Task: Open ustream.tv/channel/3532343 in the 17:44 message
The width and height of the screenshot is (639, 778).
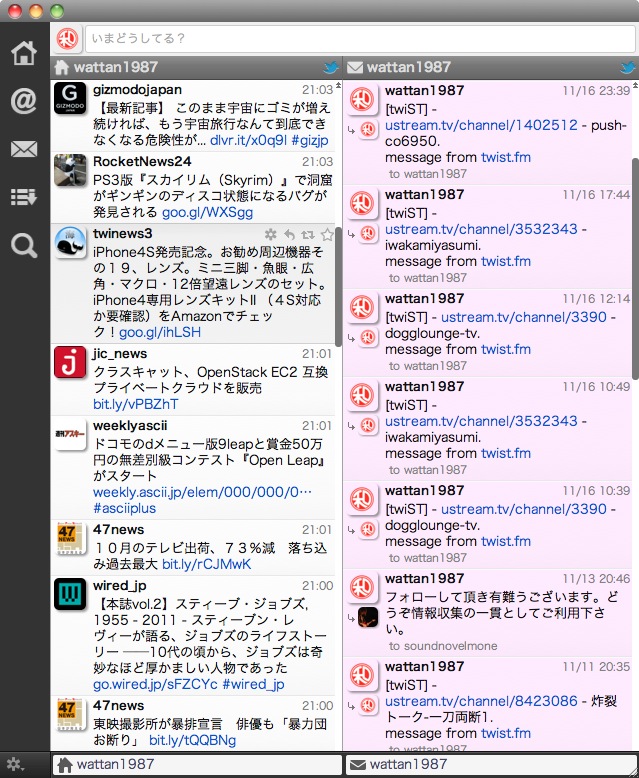Action: pyautogui.click(x=481, y=229)
